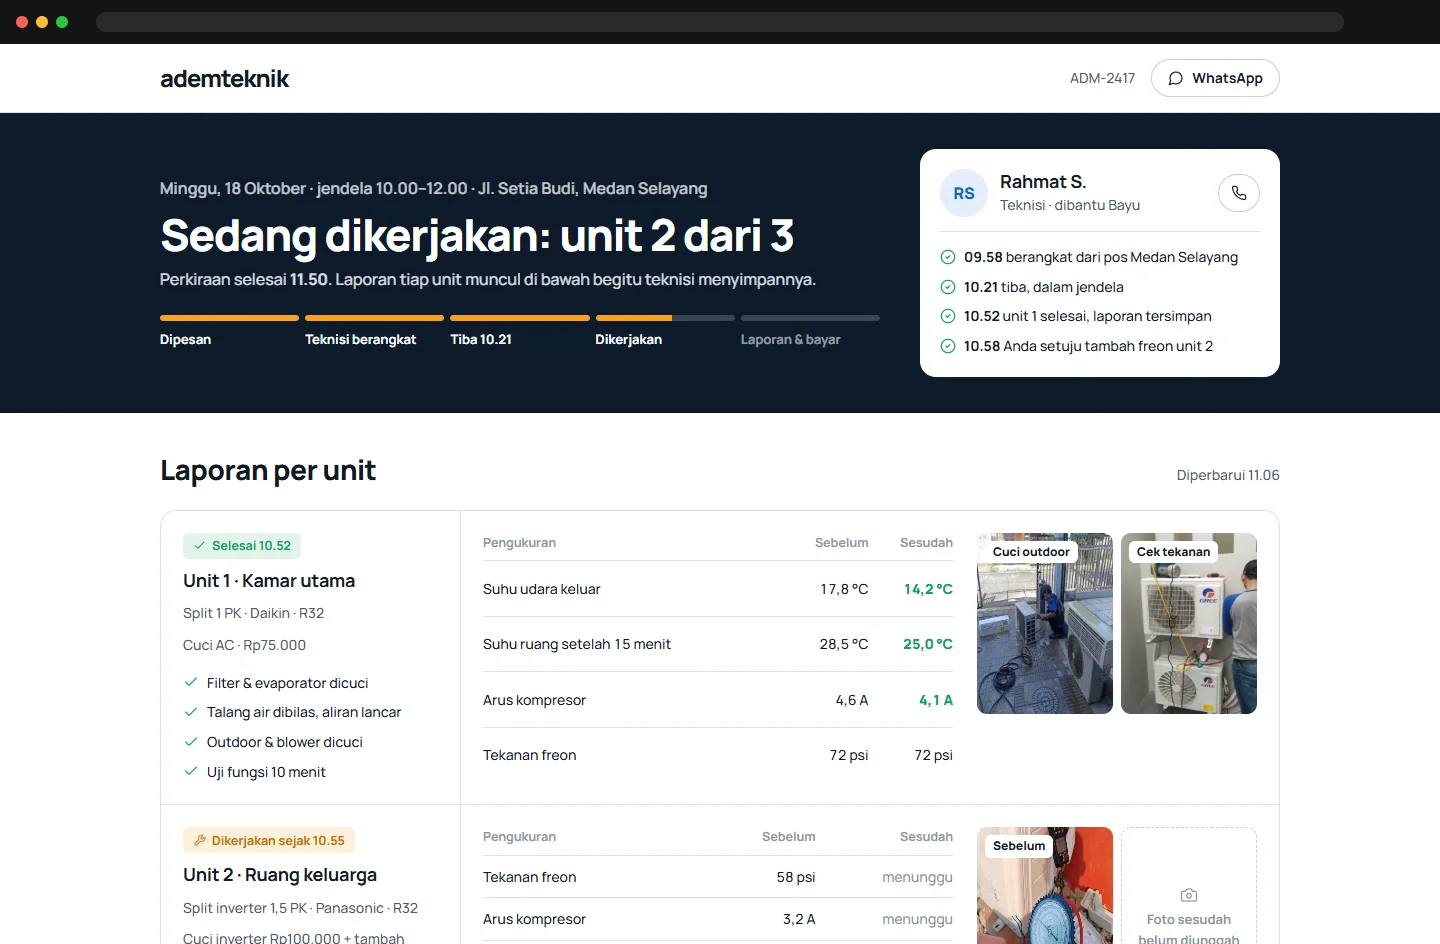Image resolution: width=1440 pixels, height=944 pixels.
Task: Click the Unit 1 · Kamar utama heading
Action: click(269, 581)
